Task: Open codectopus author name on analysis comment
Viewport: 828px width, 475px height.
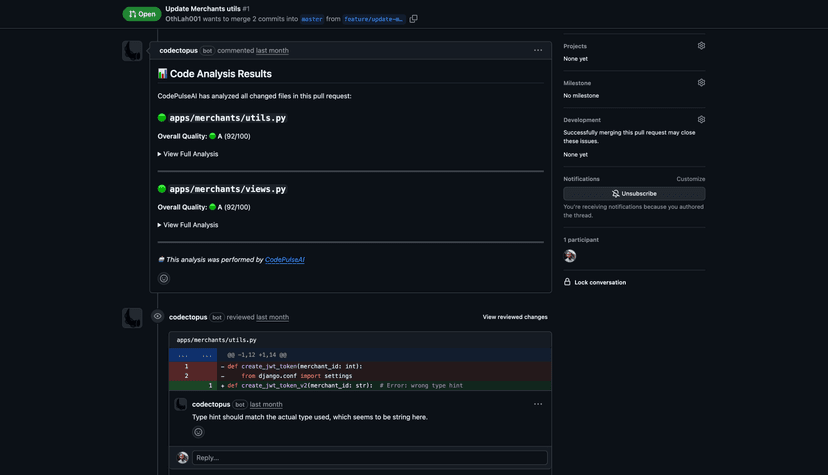Action: (178, 51)
